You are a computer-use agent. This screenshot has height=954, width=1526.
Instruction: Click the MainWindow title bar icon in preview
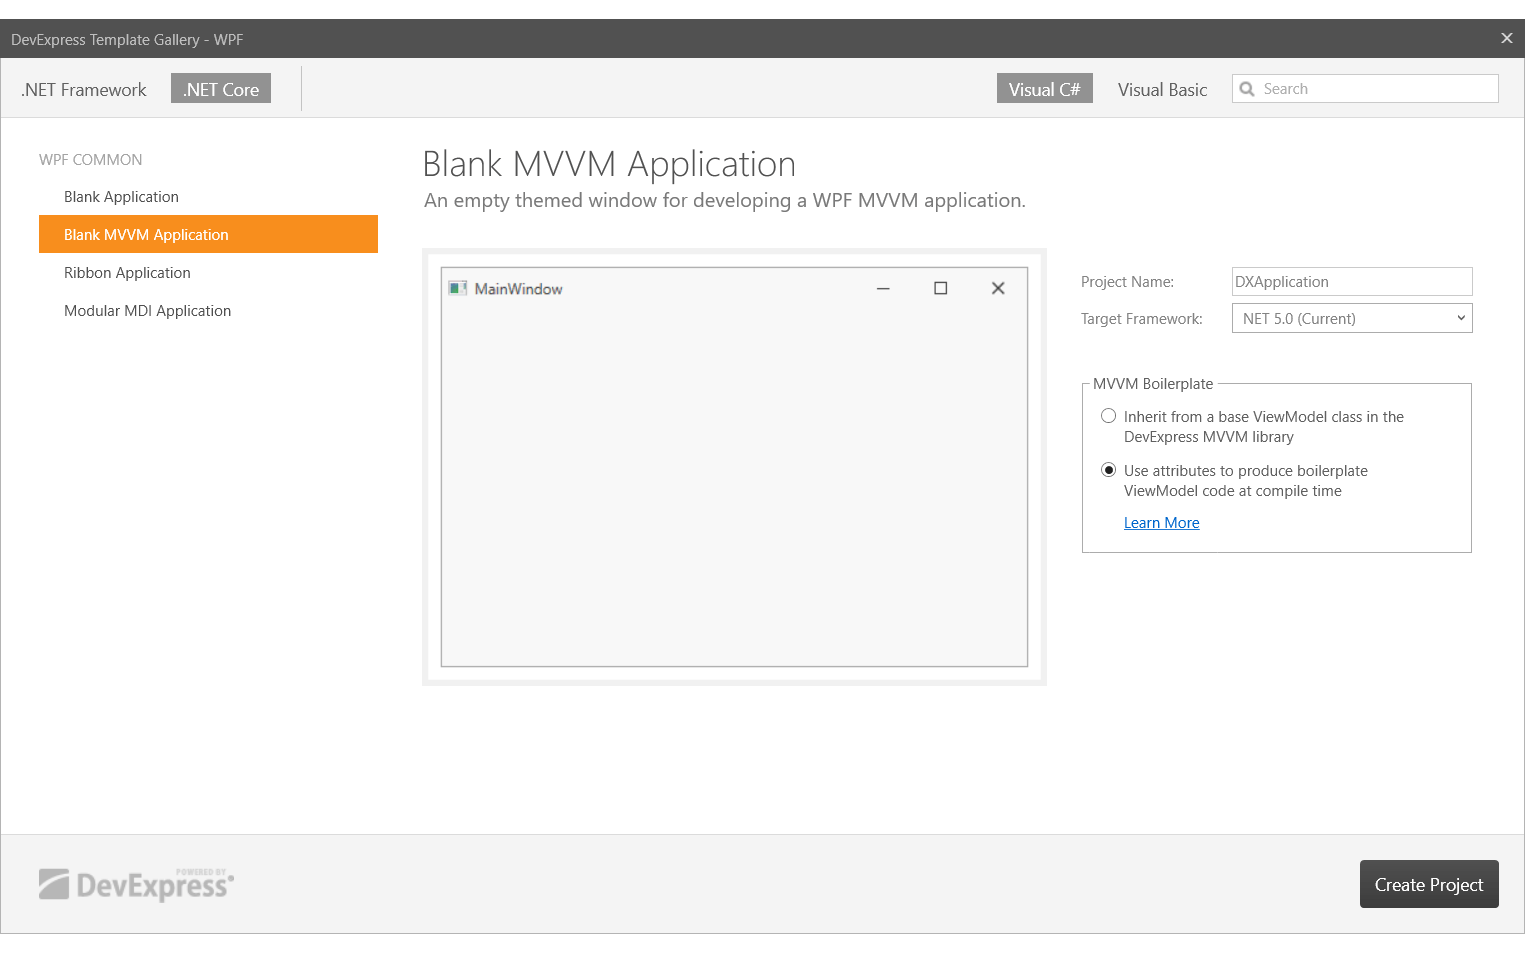point(458,288)
